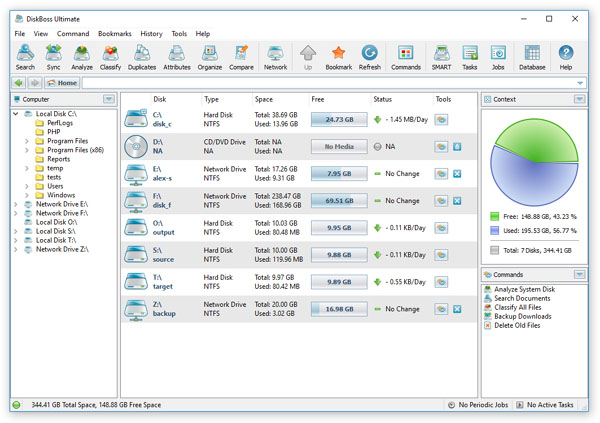Disconnect network drive E: using X icon

click(x=457, y=174)
